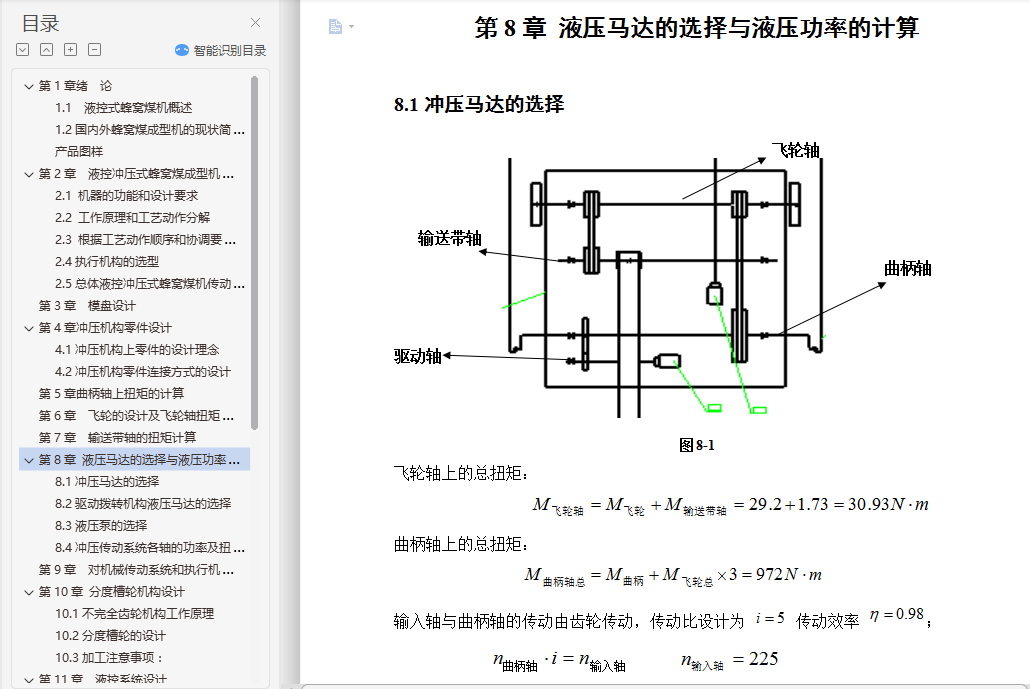
Task: Collapse the 第1章绪论 tree node
Action: [x=29, y=86]
